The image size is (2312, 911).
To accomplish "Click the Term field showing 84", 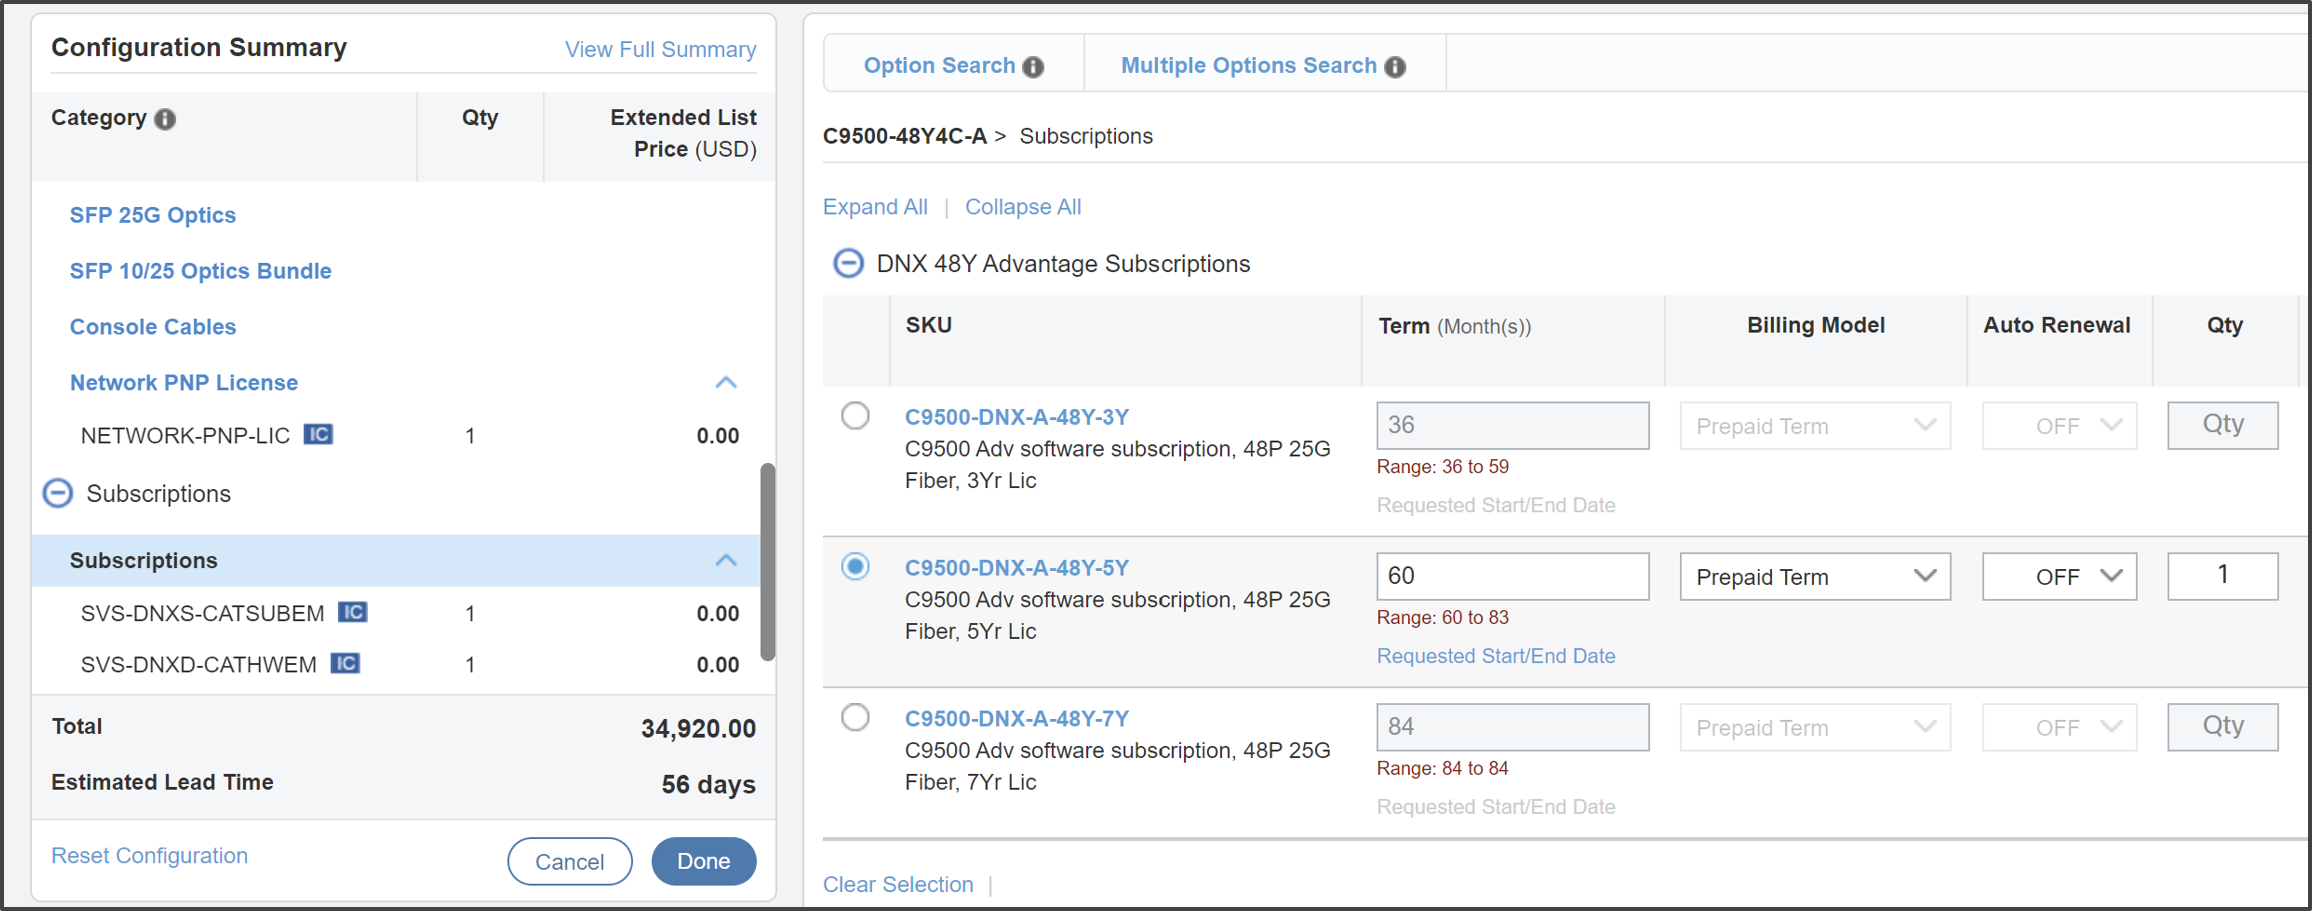I will point(1513,727).
